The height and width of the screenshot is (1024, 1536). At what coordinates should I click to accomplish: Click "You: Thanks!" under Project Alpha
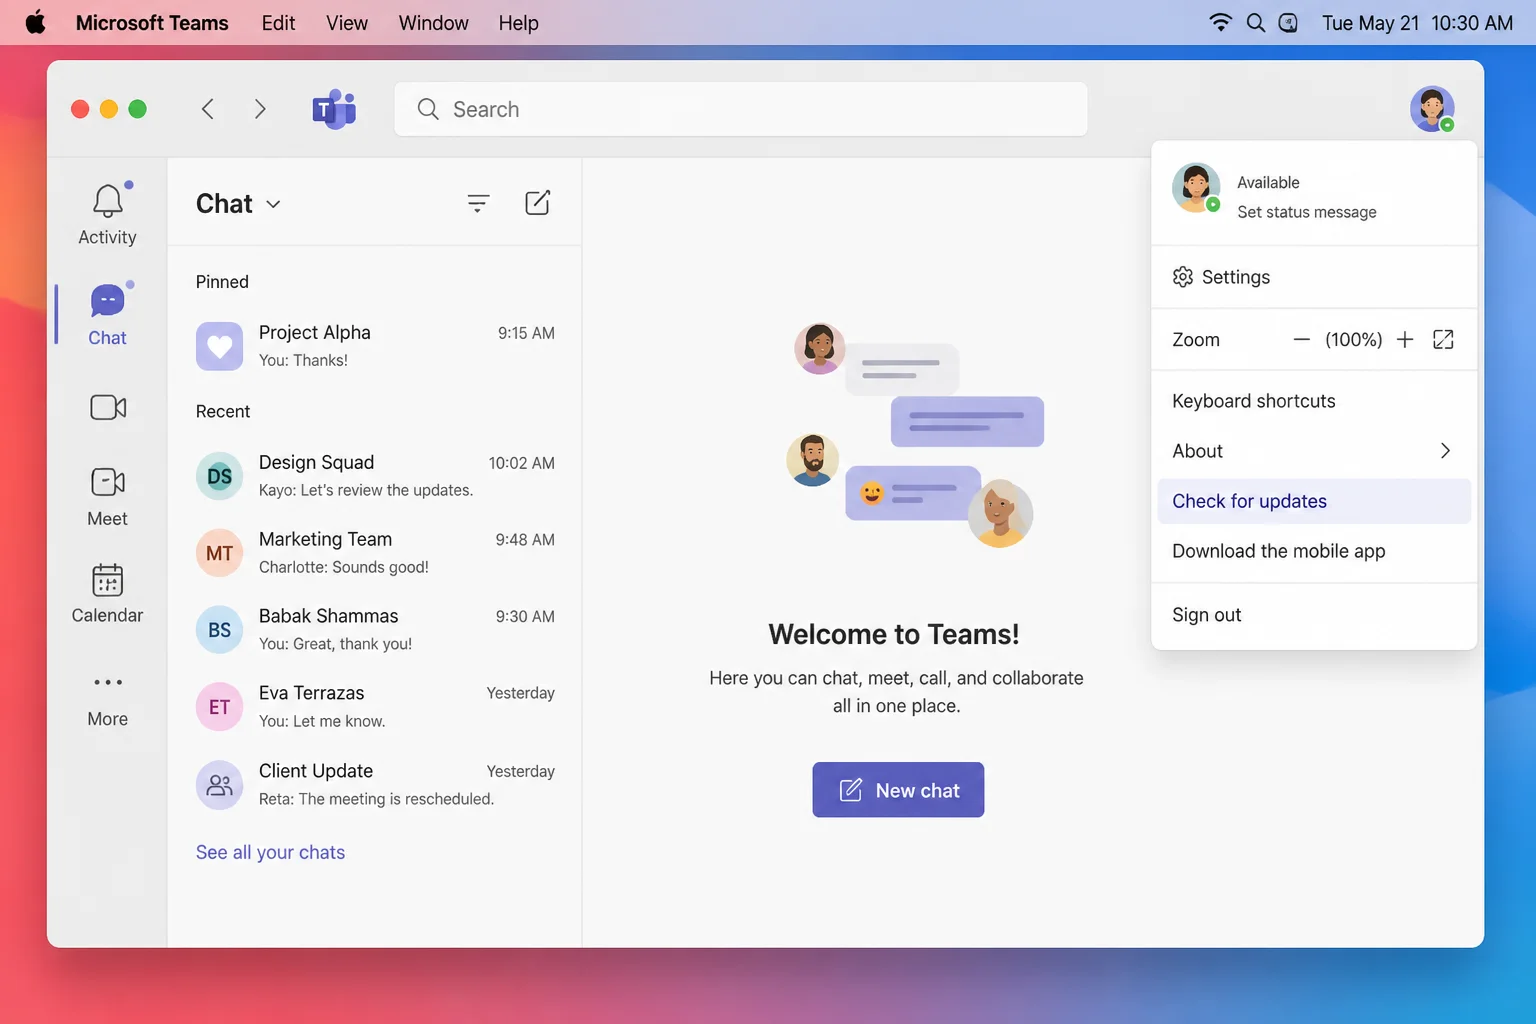(303, 360)
